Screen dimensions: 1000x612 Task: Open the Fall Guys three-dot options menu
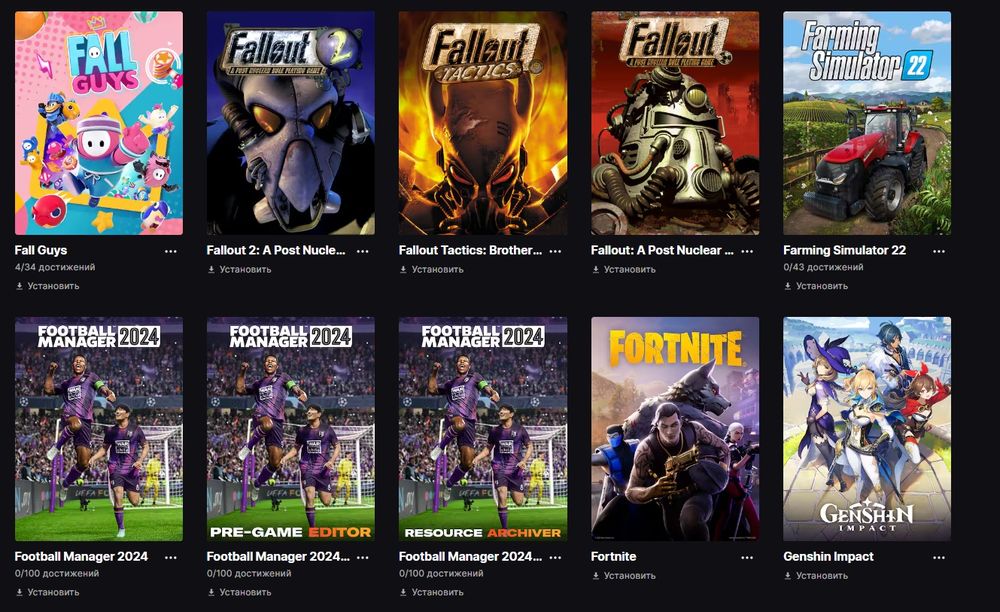171,250
